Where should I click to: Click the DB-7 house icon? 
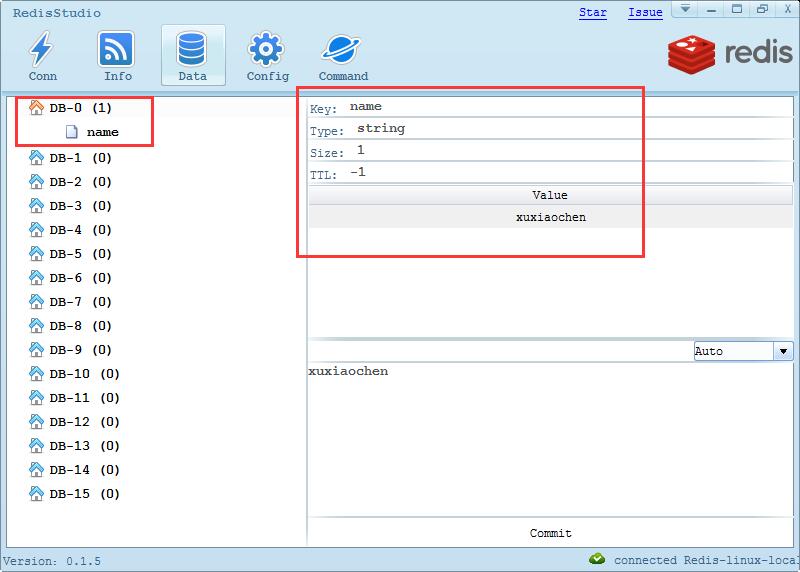pos(36,302)
